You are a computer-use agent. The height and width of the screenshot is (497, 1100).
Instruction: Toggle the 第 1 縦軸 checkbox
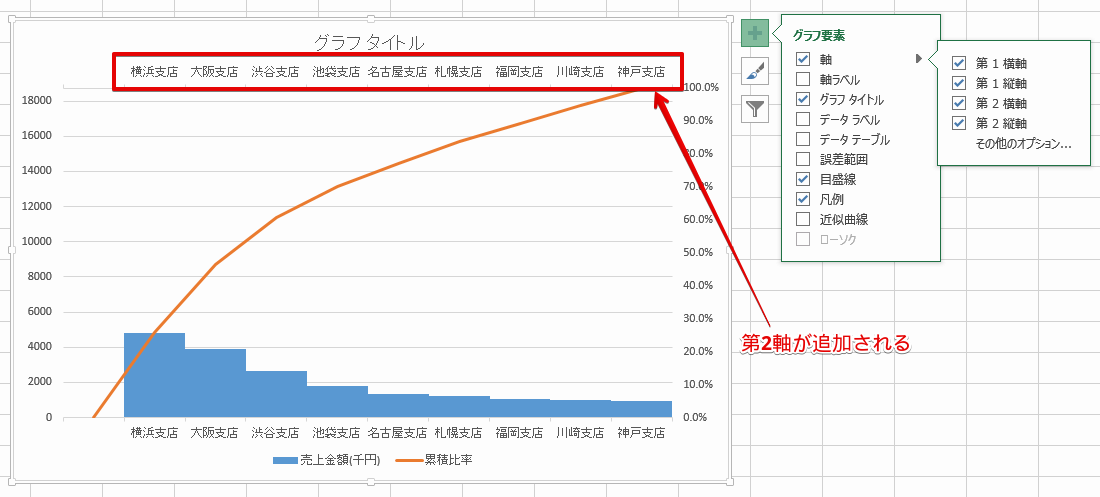959,83
